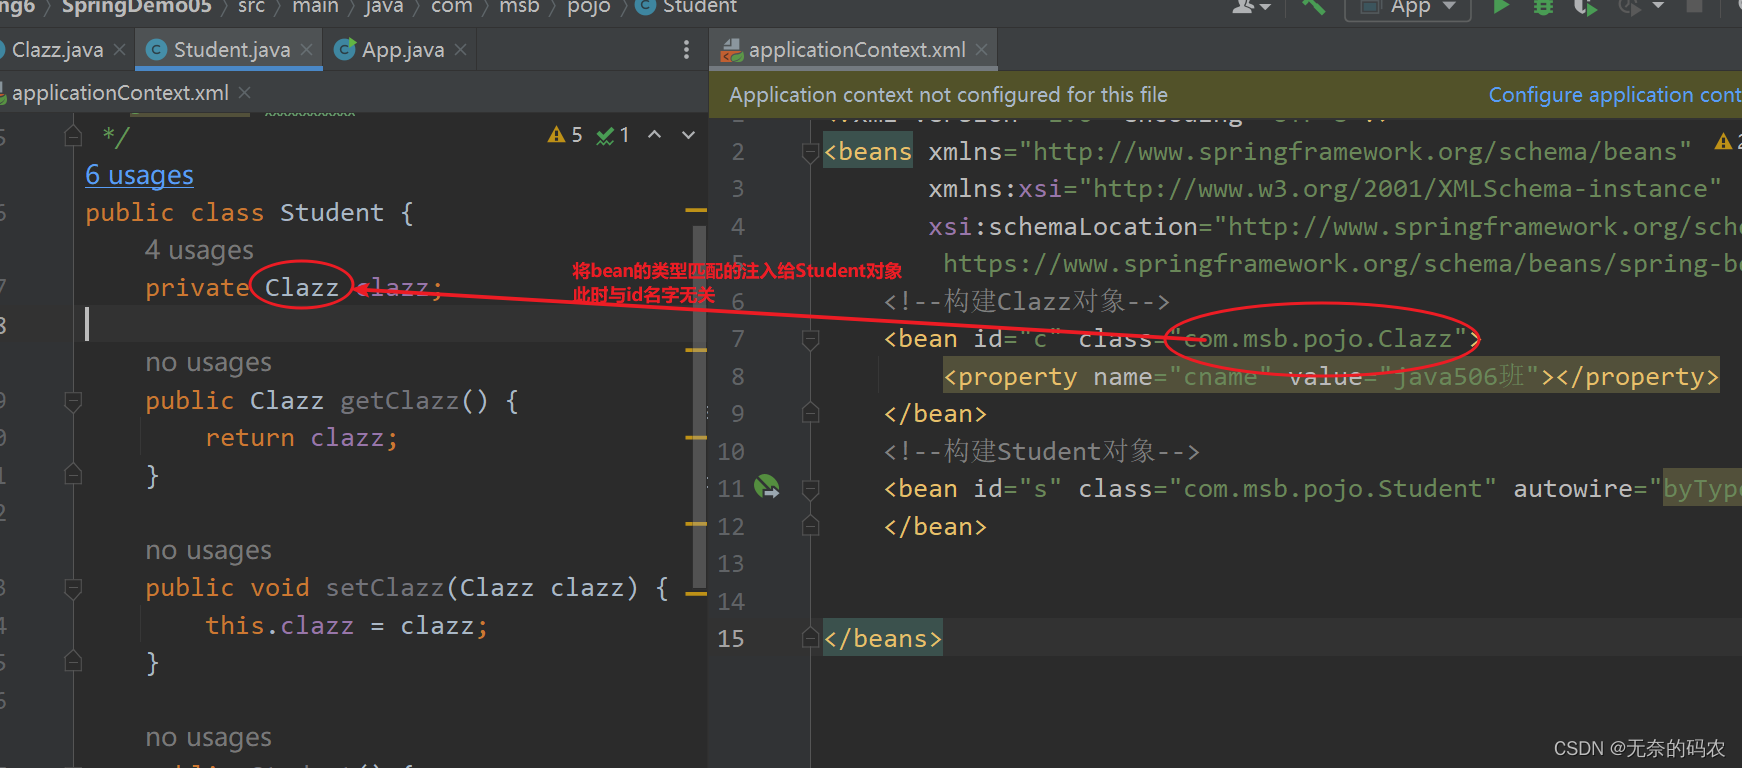Open the App run configuration dropdown
The image size is (1742, 768).
(1409, 7)
